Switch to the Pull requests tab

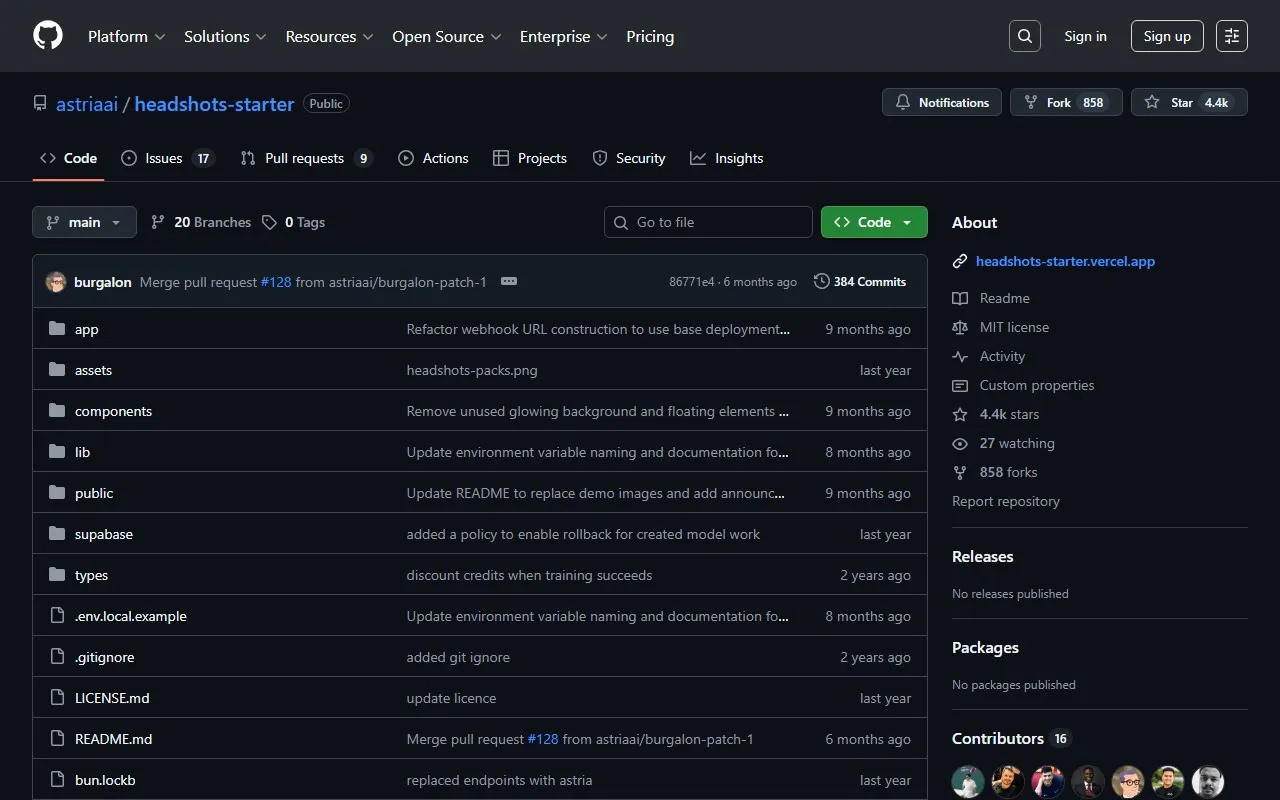306,158
